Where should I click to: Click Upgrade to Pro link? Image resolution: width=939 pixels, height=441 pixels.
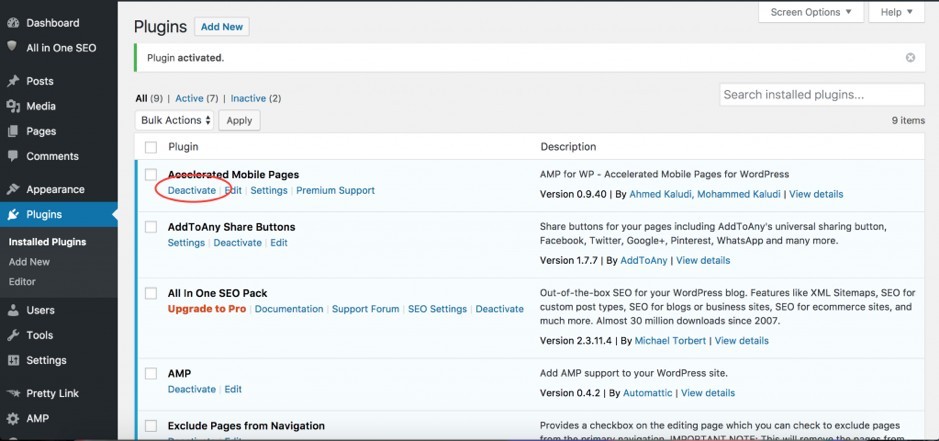point(207,309)
